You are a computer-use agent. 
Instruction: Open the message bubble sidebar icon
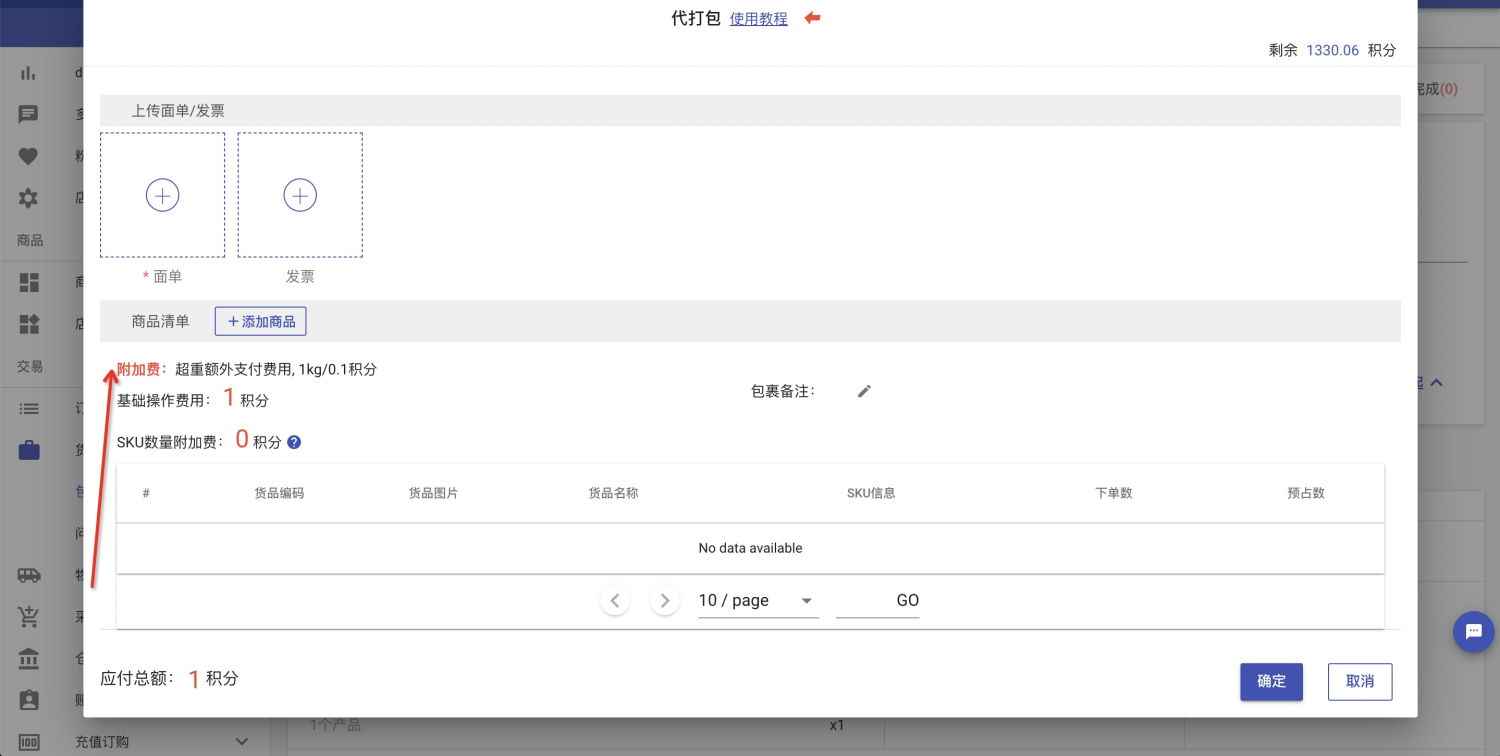coord(28,114)
